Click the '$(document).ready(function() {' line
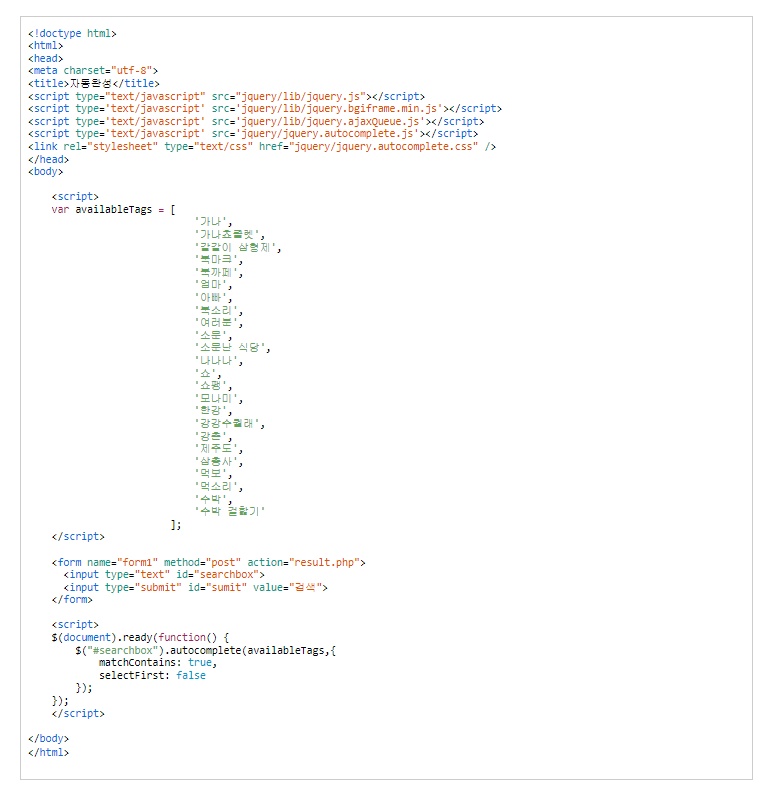This screenshot has height=795, width=765. click(x=140, y=637)
